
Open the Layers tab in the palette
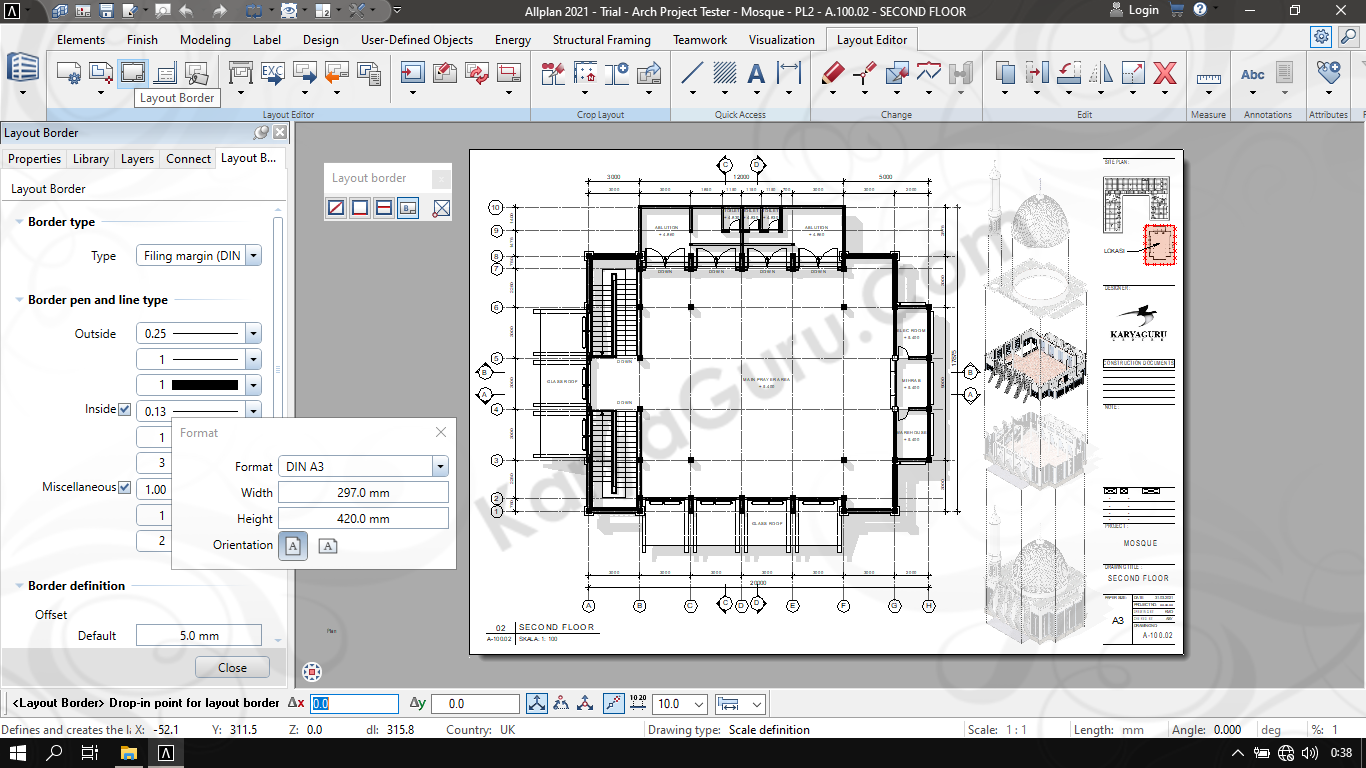coord(137,159)
